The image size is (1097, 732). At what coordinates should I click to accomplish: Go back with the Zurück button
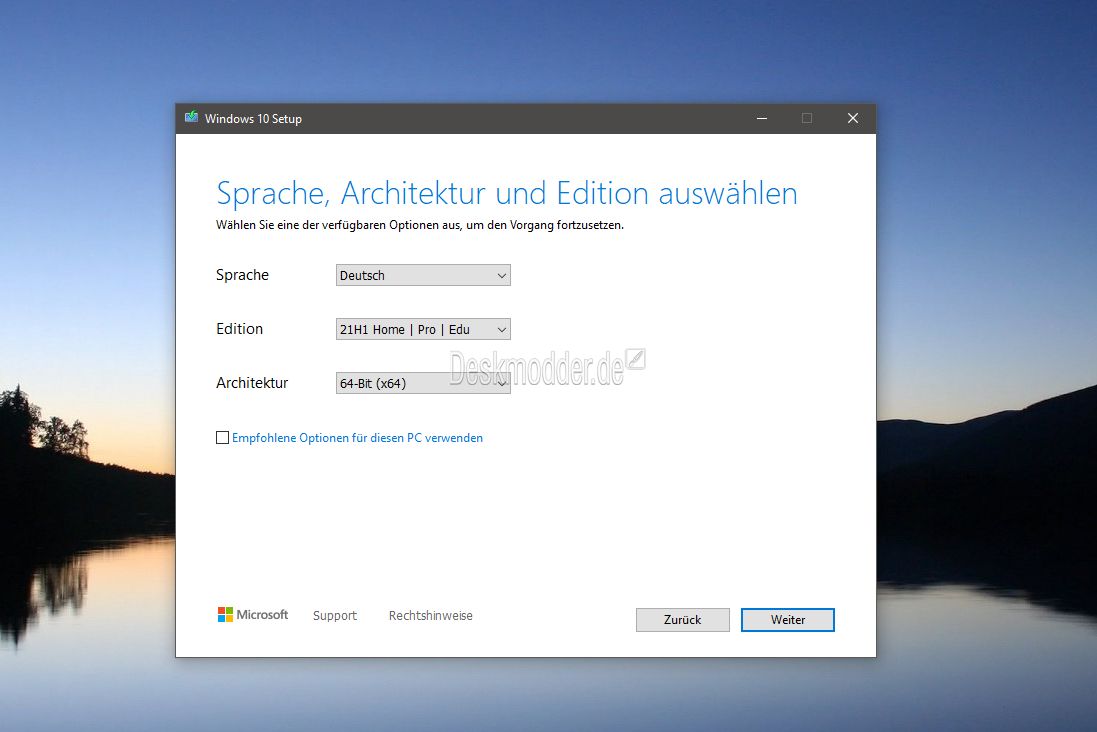(683, 619)
